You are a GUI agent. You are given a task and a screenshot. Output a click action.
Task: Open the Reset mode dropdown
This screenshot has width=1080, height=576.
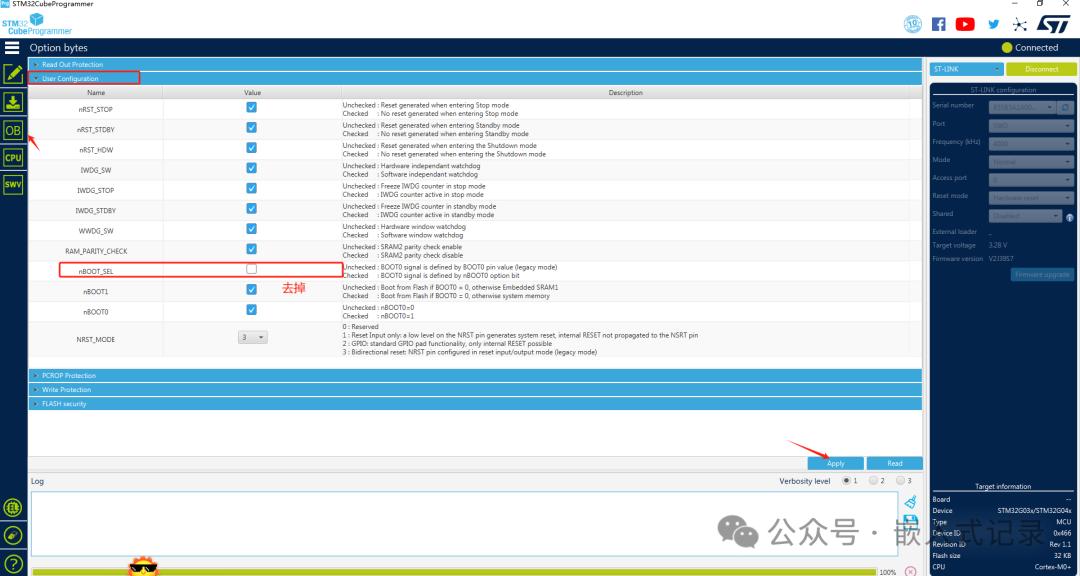pos(1031,198)
